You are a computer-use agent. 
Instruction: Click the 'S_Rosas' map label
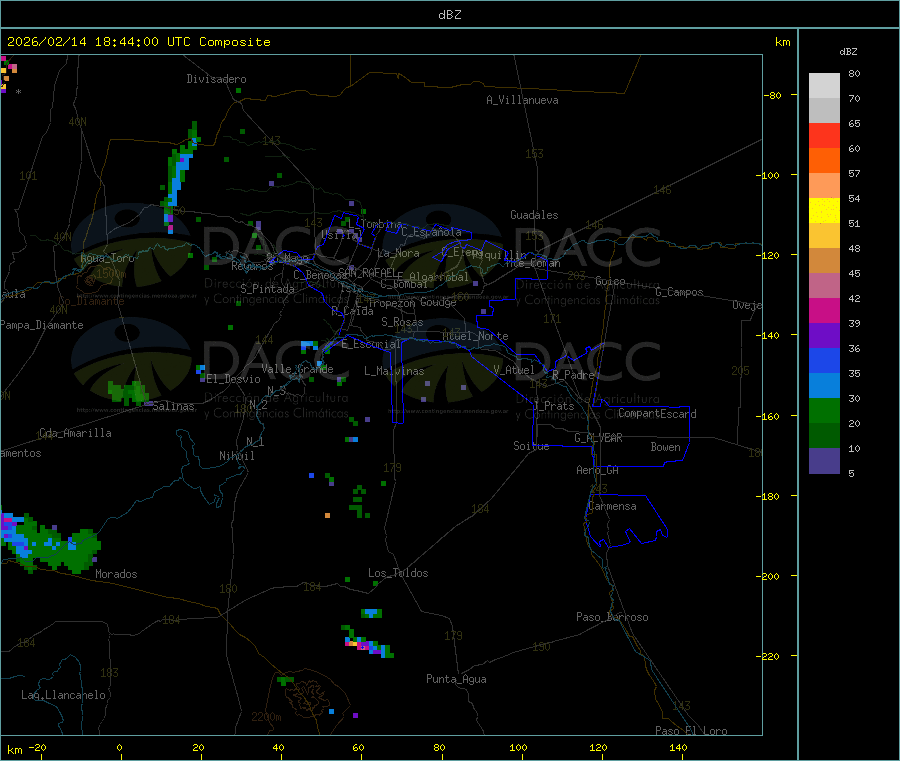[x=402, y=322]
